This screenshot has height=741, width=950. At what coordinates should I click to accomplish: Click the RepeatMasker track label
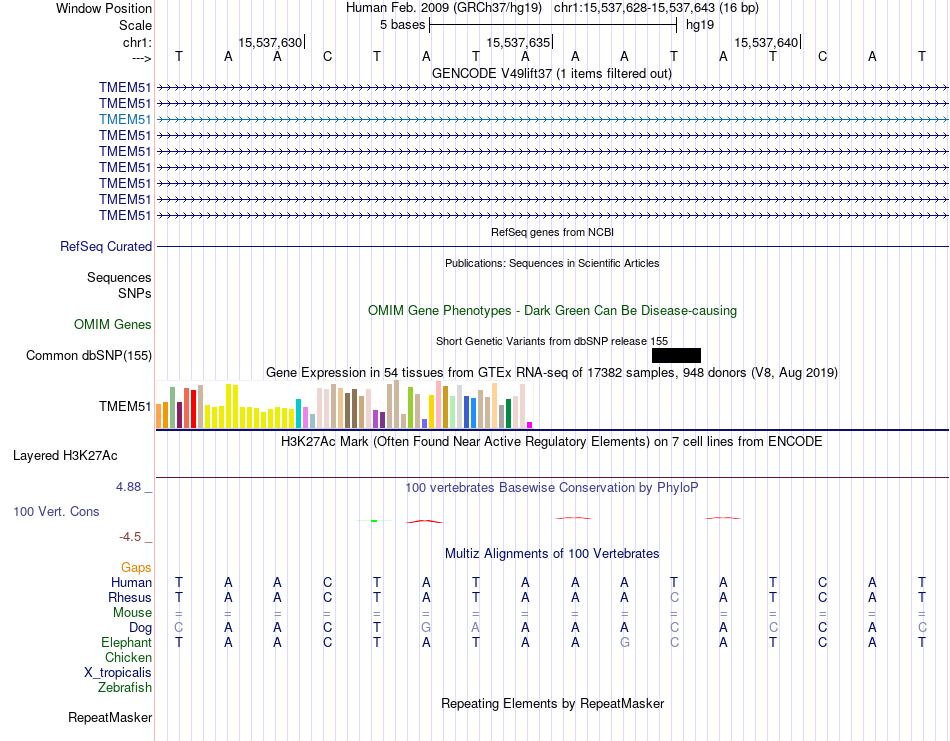tap(110, 717)
